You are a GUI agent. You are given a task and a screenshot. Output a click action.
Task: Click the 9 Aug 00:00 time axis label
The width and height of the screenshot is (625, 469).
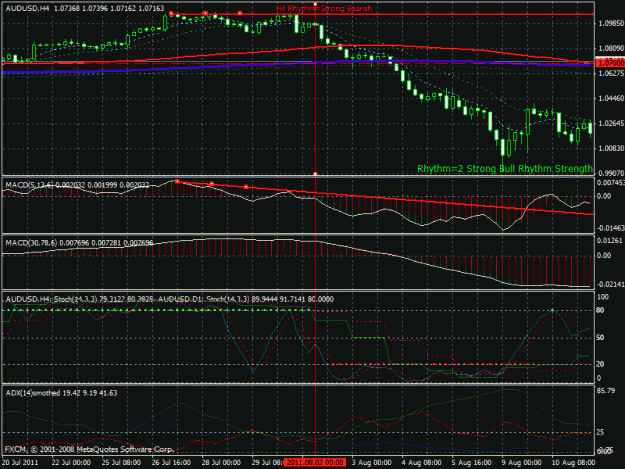(522, 462)
